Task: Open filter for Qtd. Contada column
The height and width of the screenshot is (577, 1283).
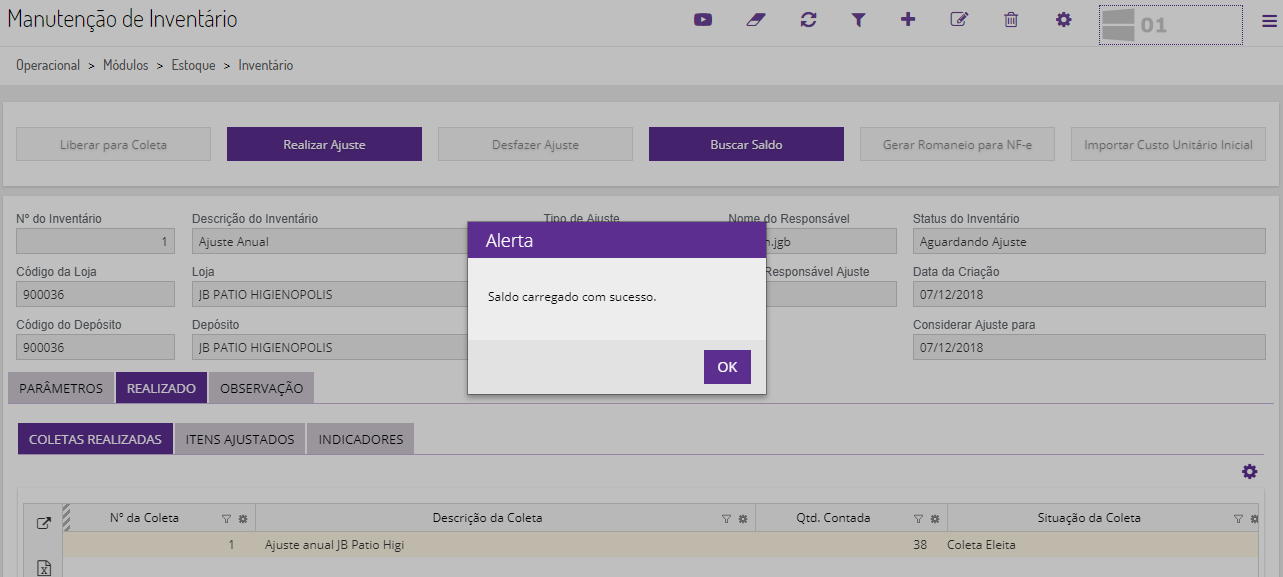Action: (x=918, y=519)
